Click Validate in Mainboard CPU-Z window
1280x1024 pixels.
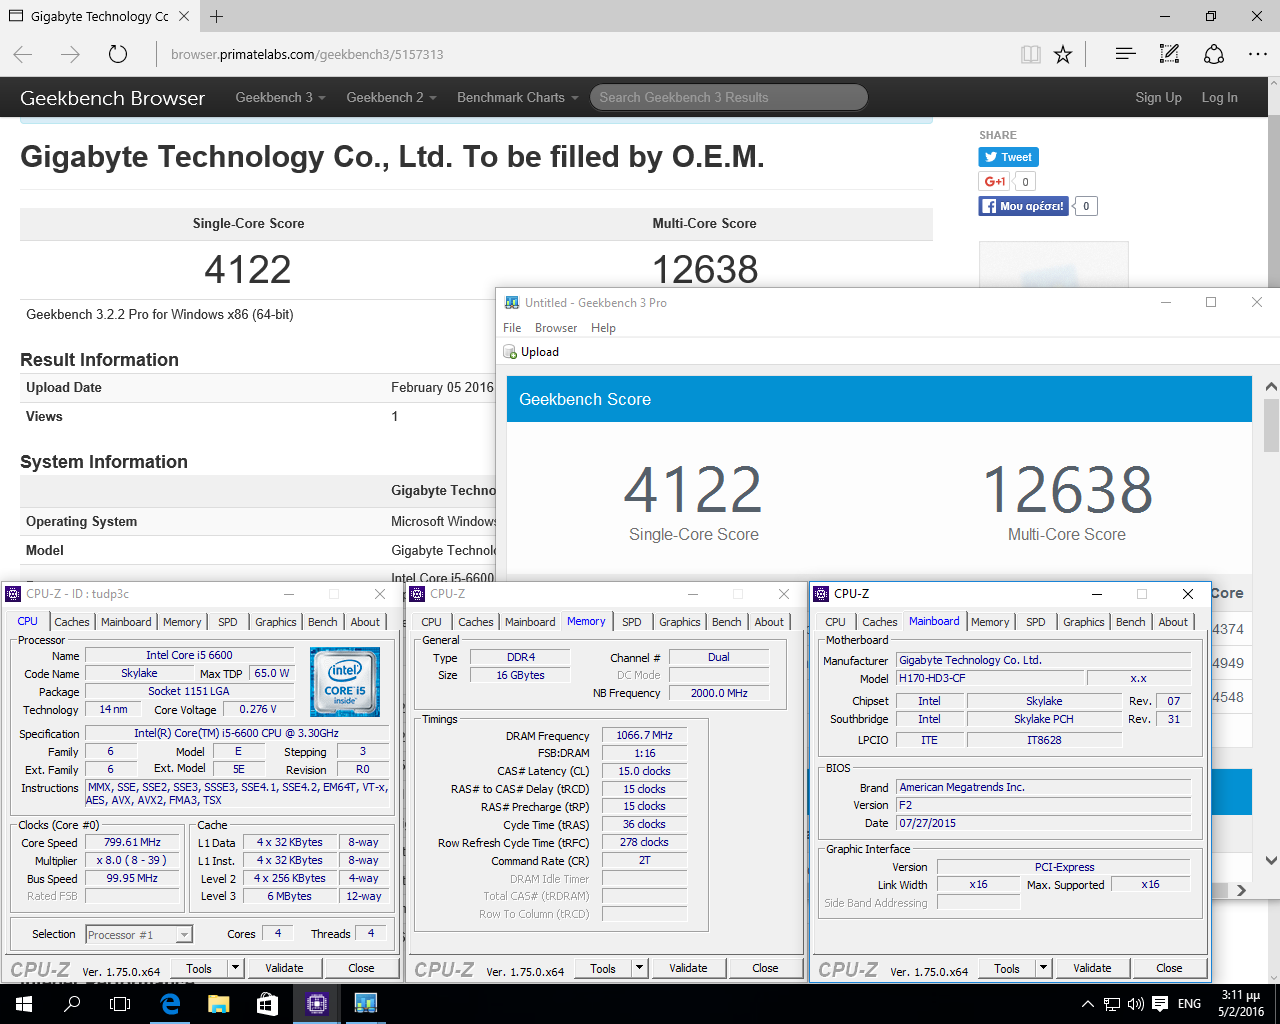tap(1092, 968)
